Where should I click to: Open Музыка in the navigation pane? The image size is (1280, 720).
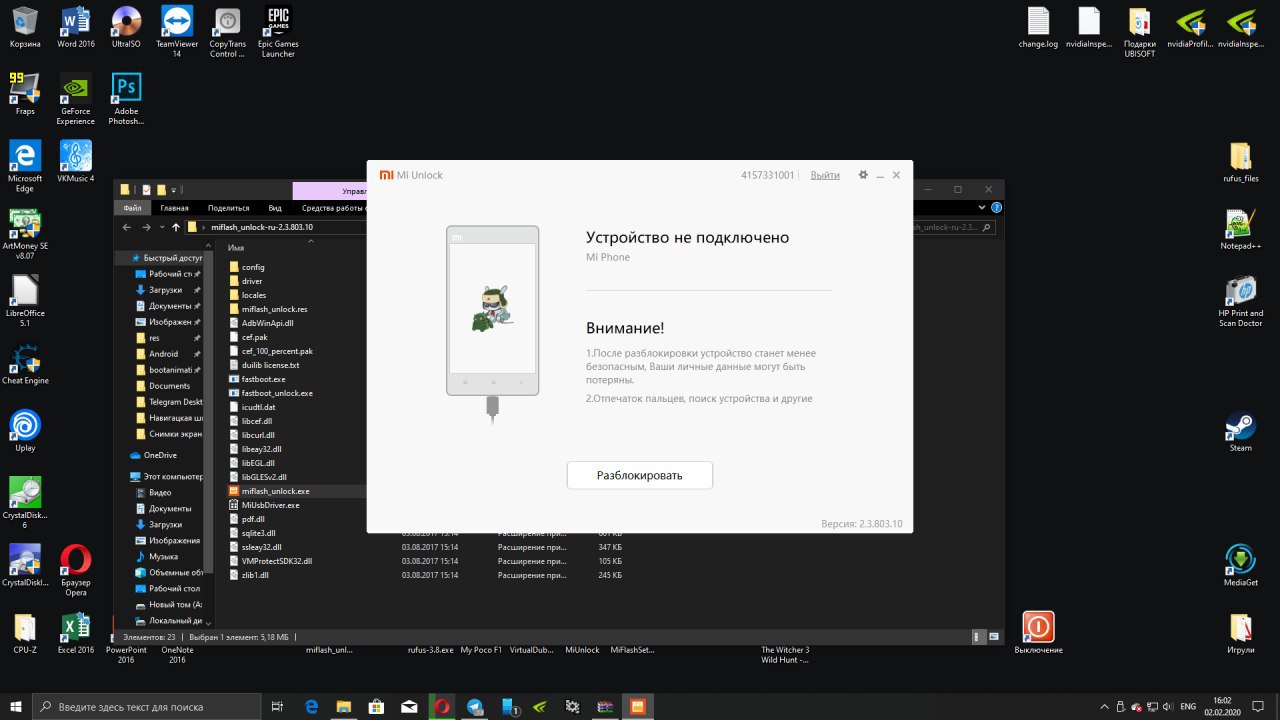(x=163, y=557)
